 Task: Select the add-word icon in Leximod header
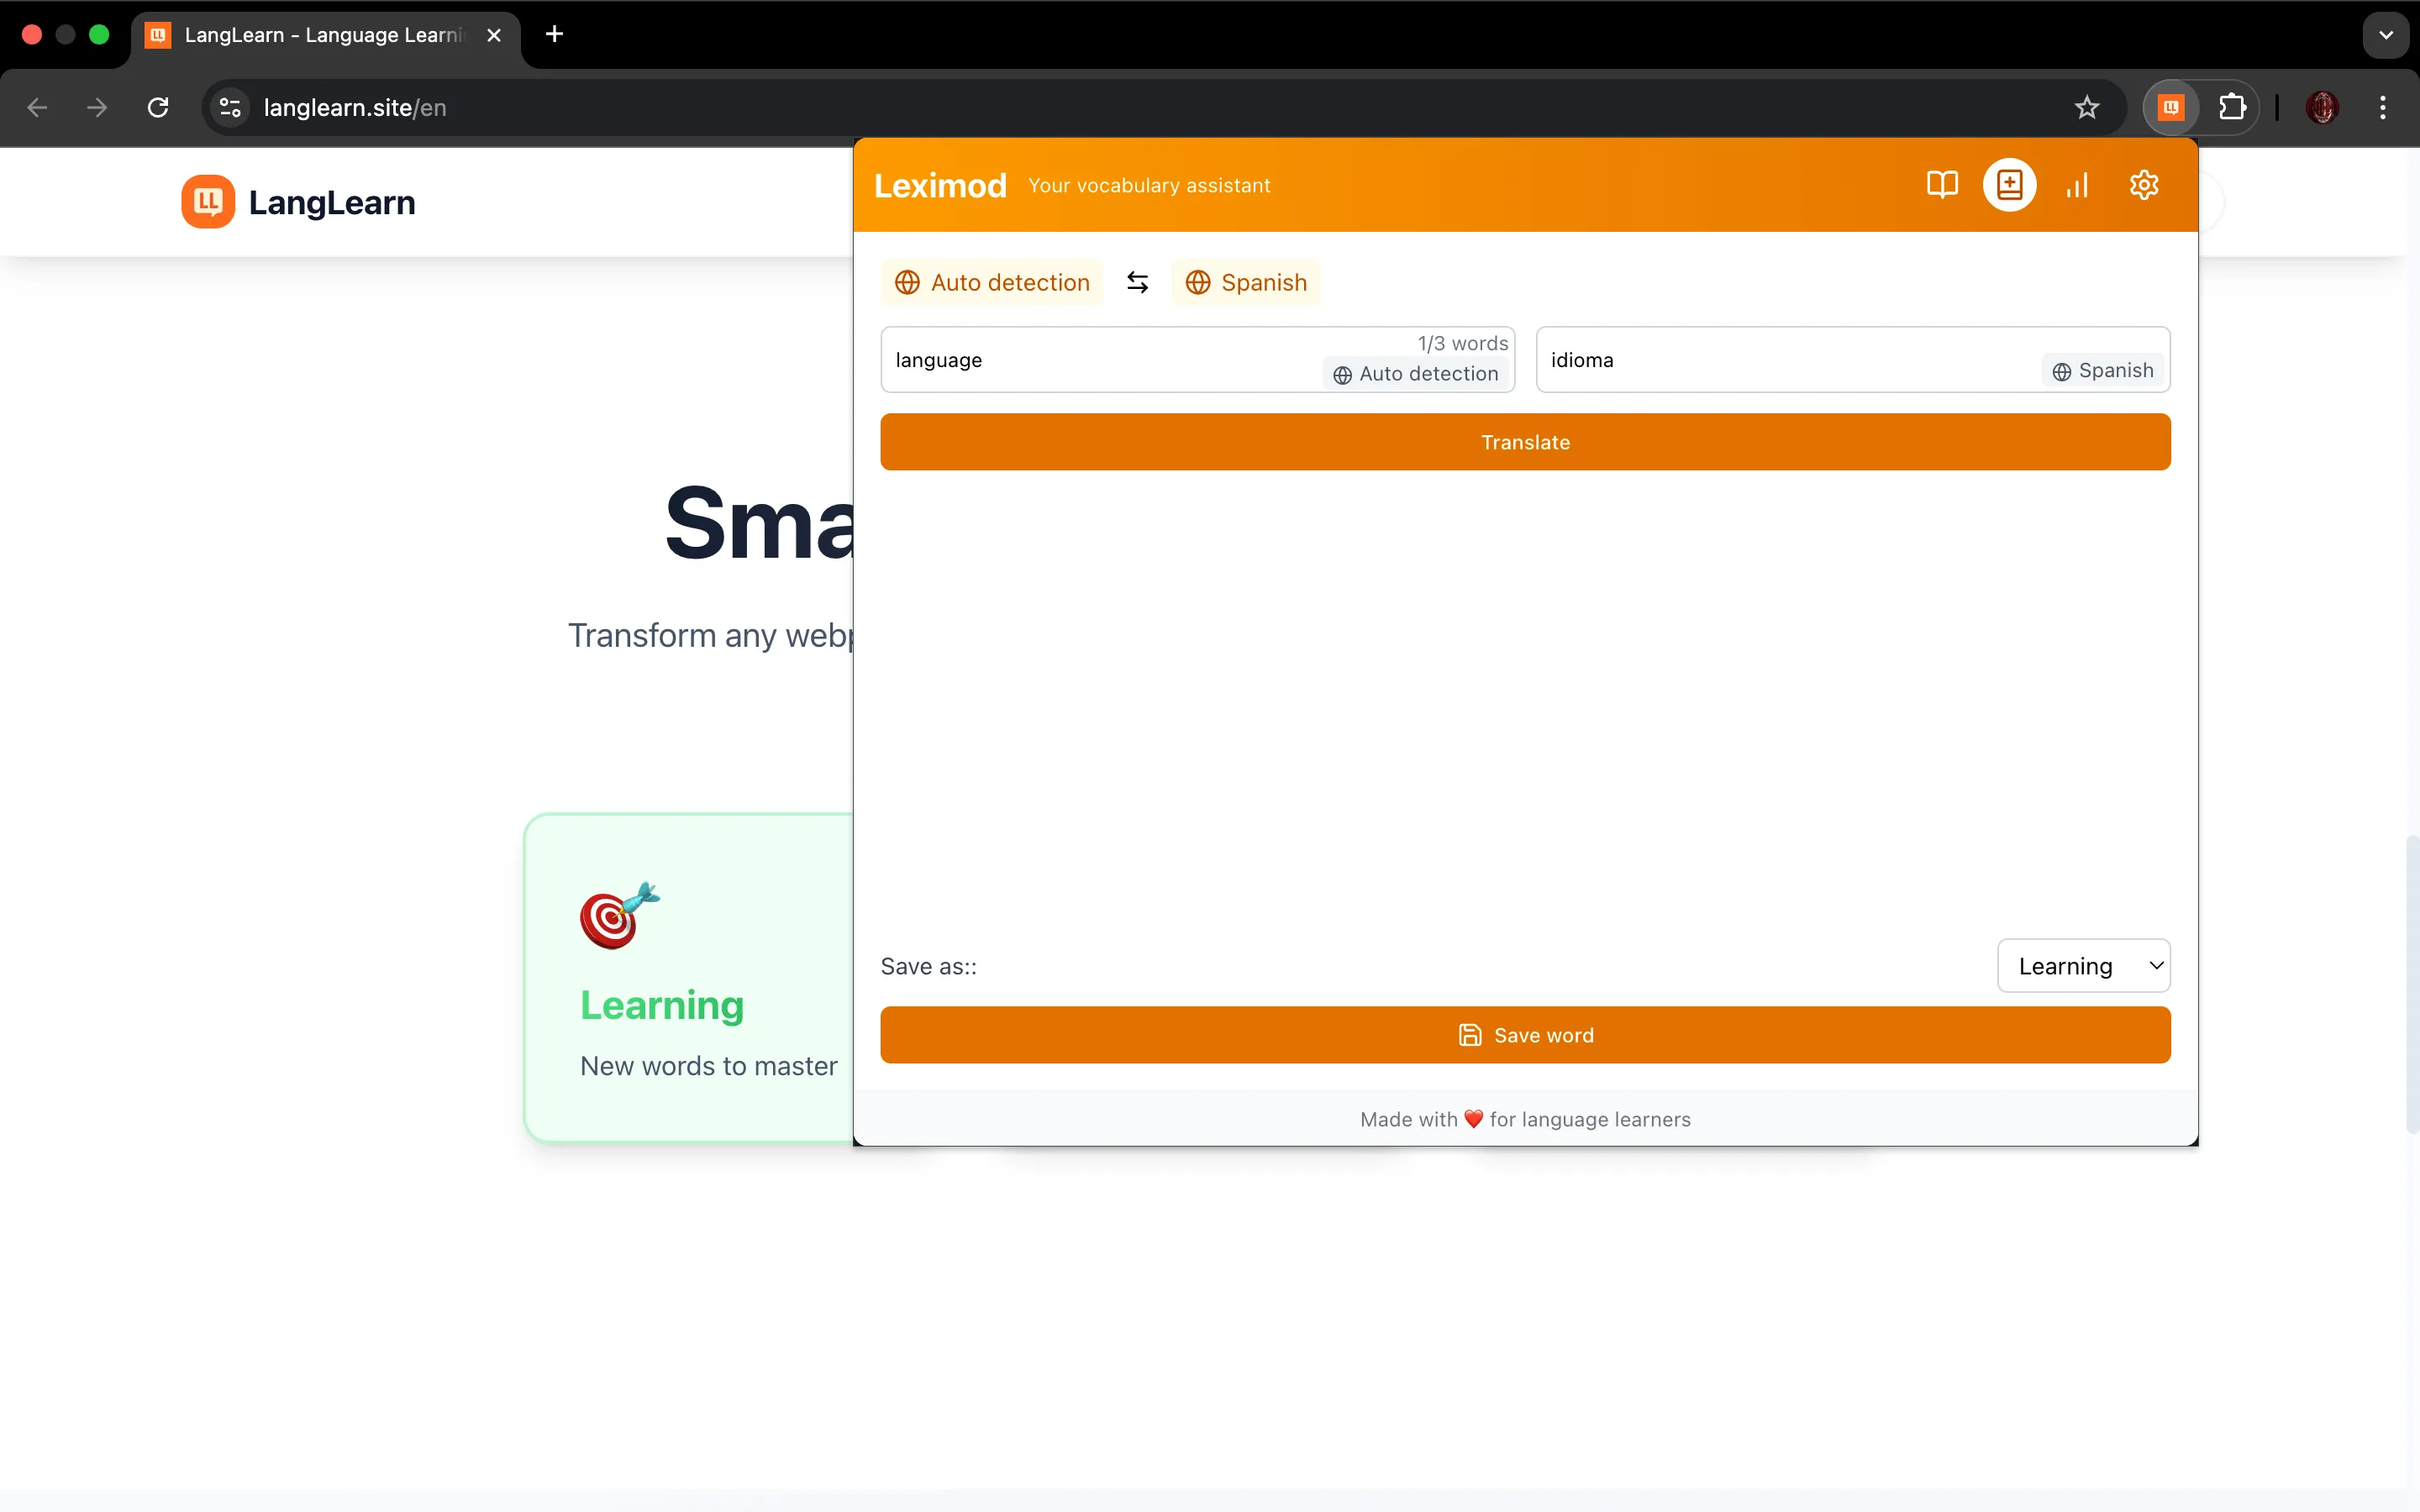pos(2009,185)
